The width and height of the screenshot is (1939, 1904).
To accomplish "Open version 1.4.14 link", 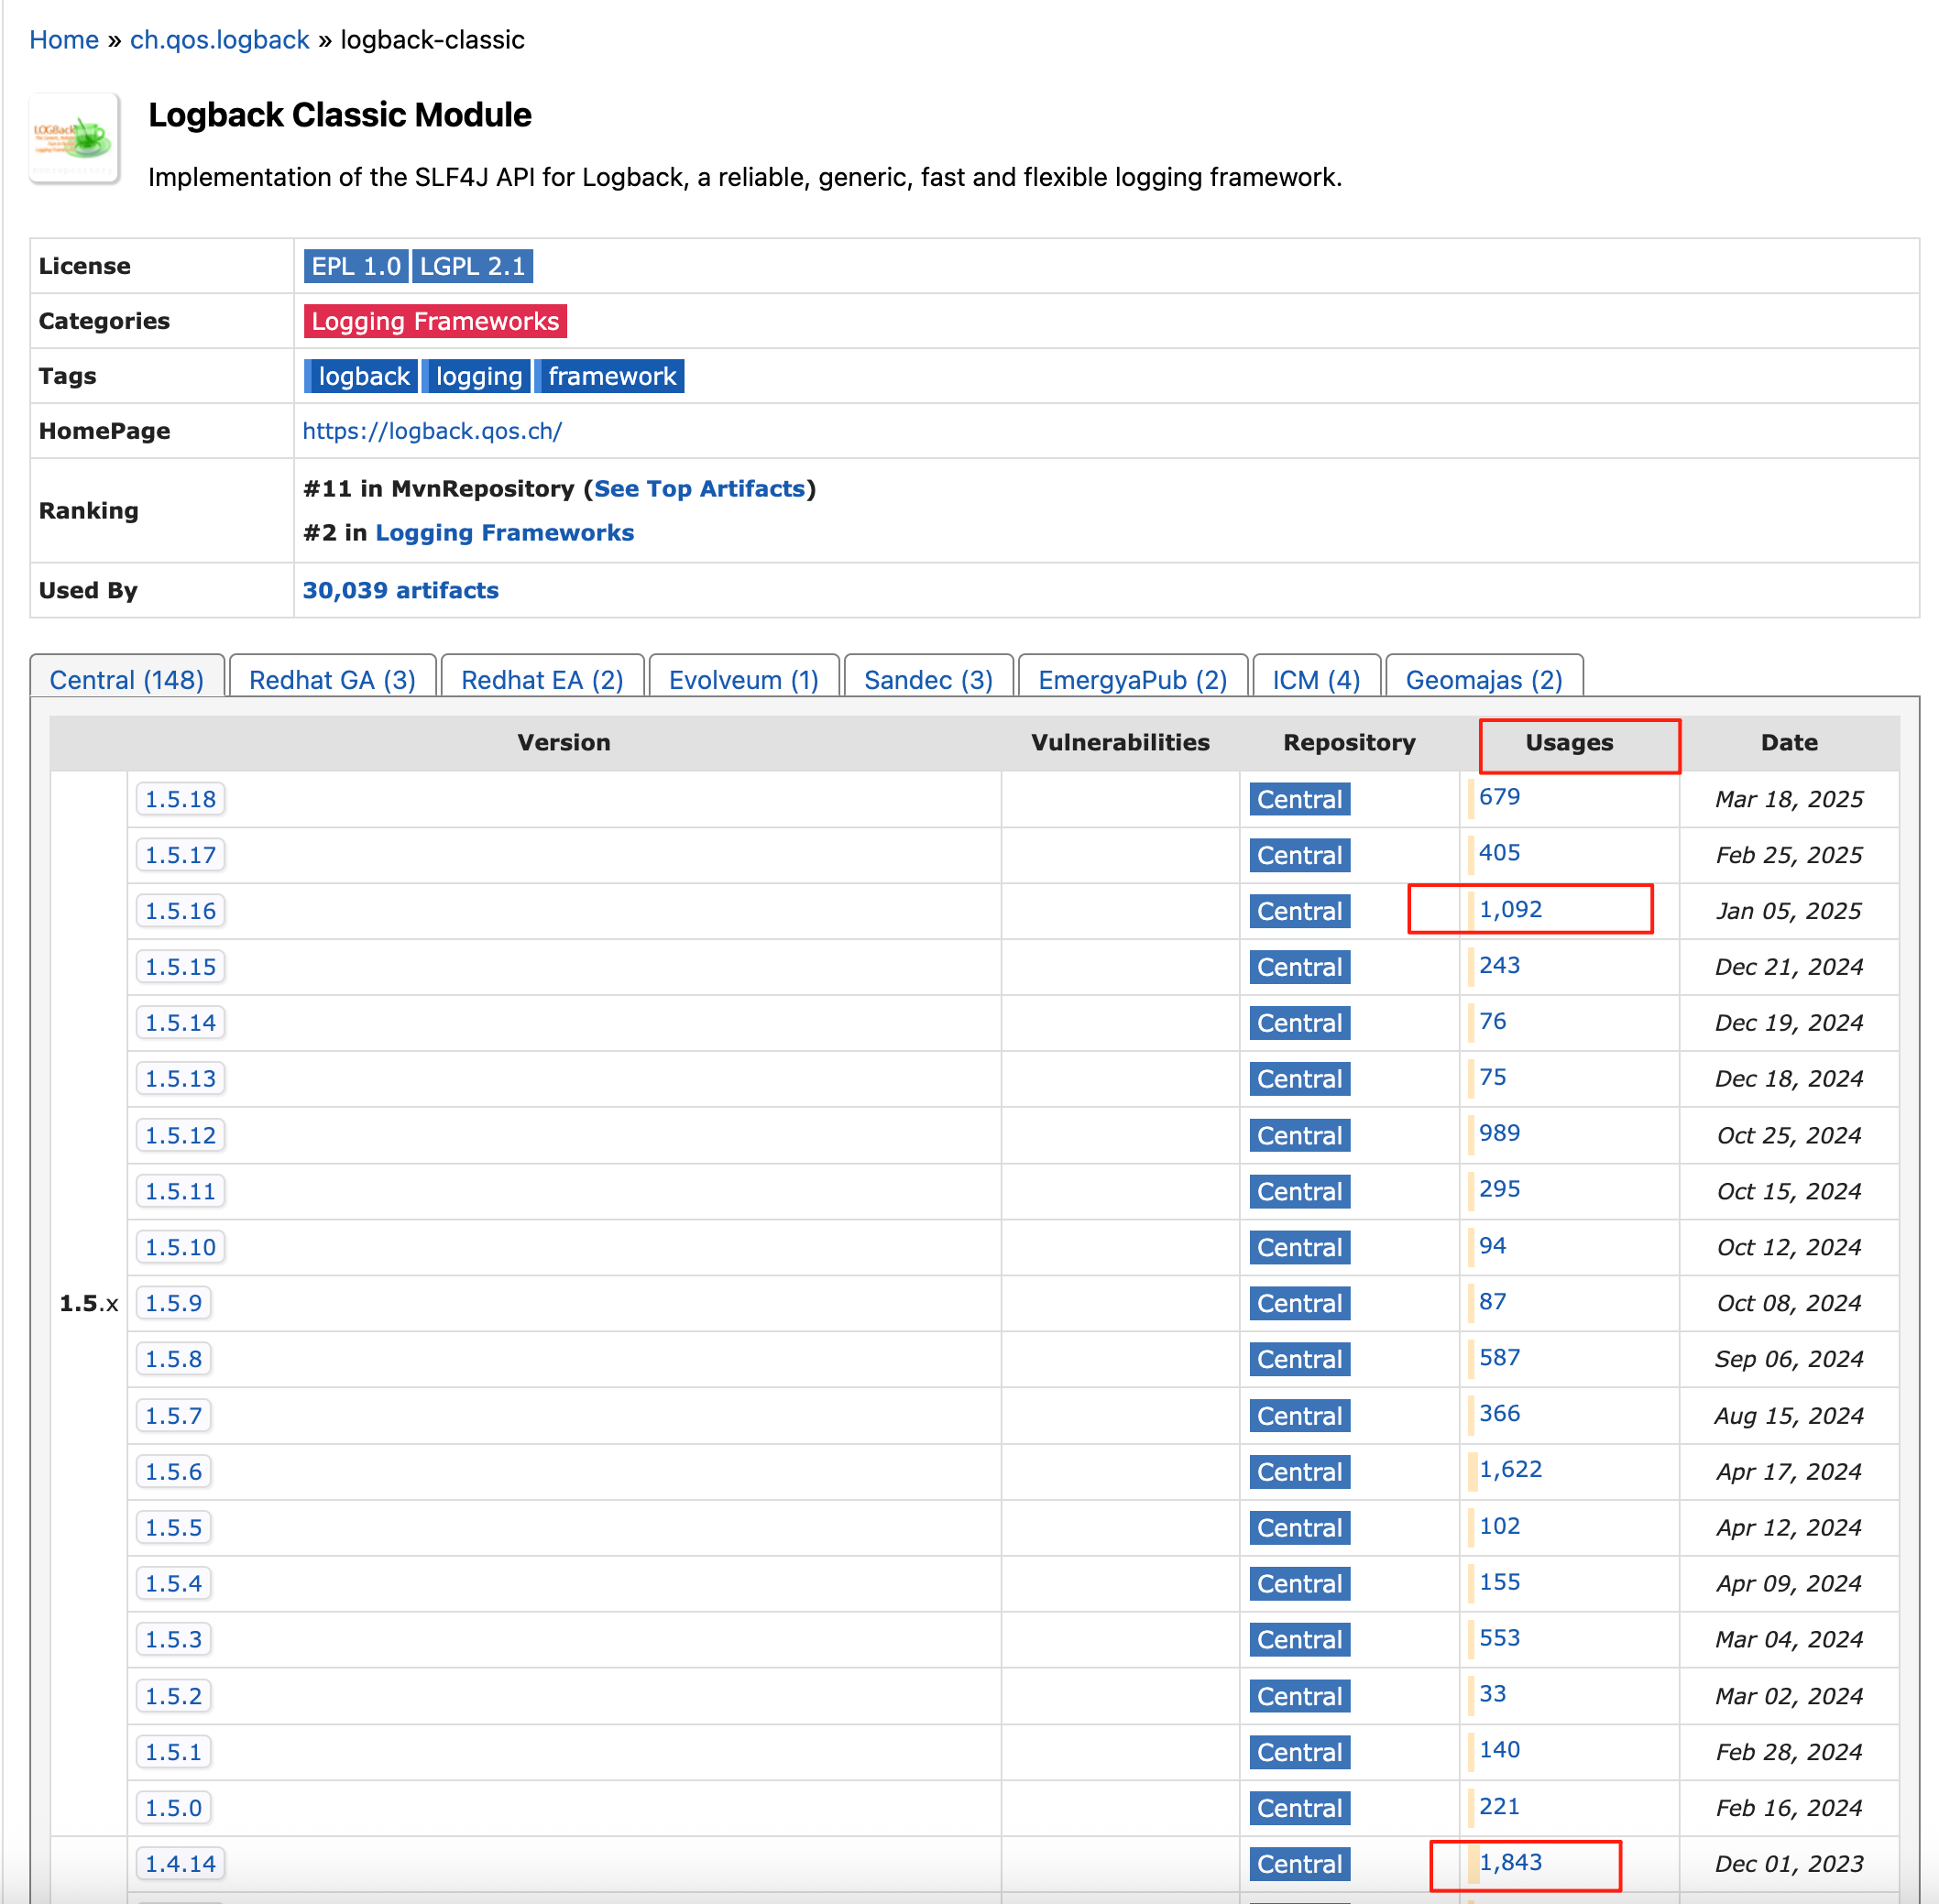I will click(180, 1863).
